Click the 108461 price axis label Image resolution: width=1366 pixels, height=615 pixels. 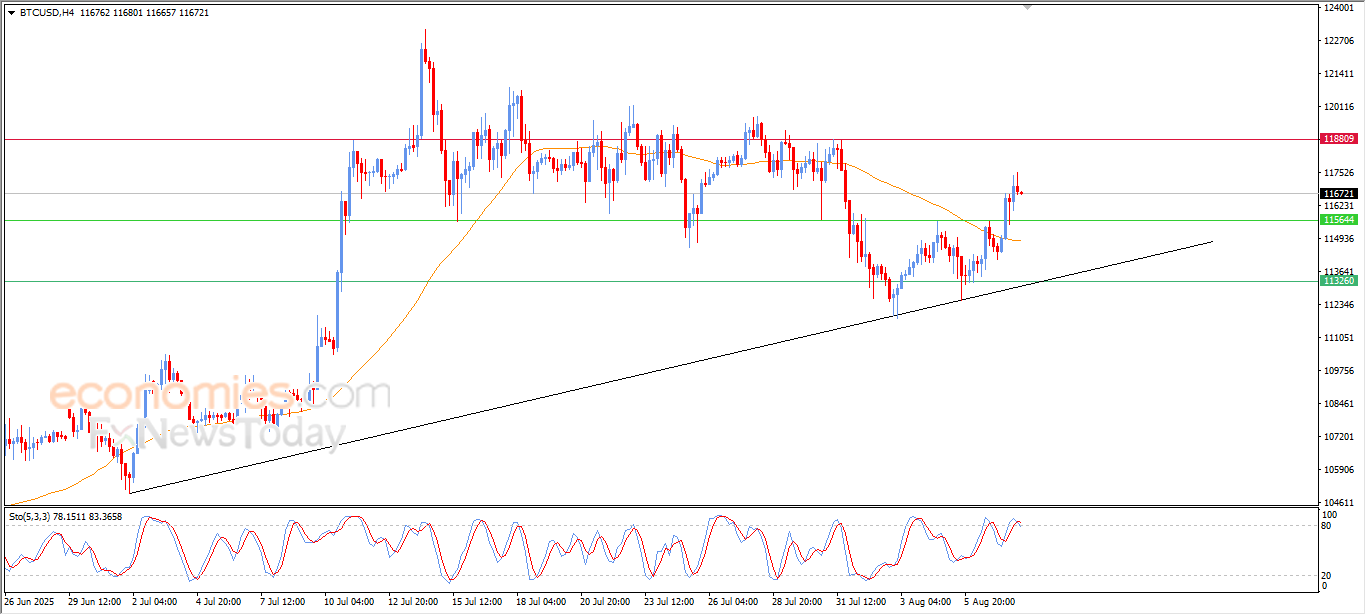tap(1339, 404)
